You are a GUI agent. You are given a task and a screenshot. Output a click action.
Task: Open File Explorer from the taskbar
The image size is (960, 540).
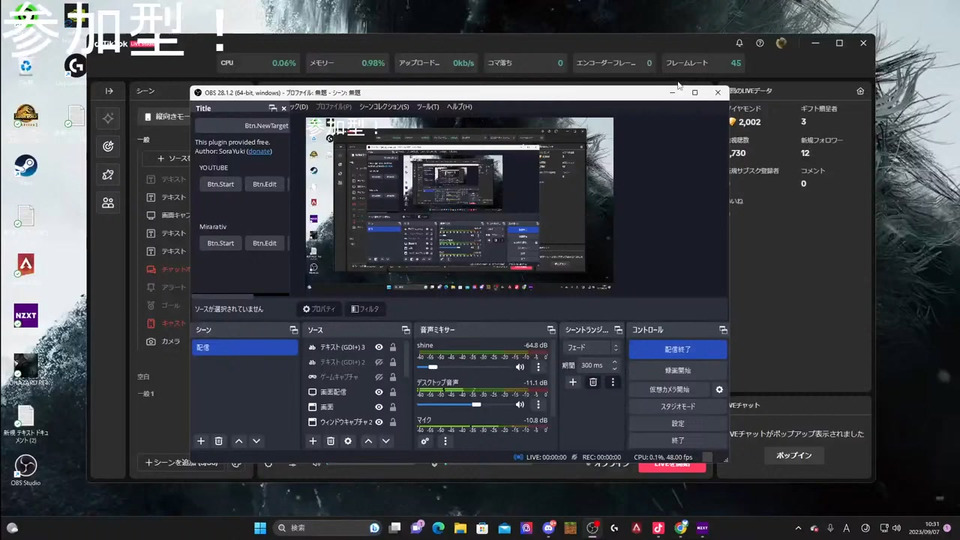pos(460,528)
